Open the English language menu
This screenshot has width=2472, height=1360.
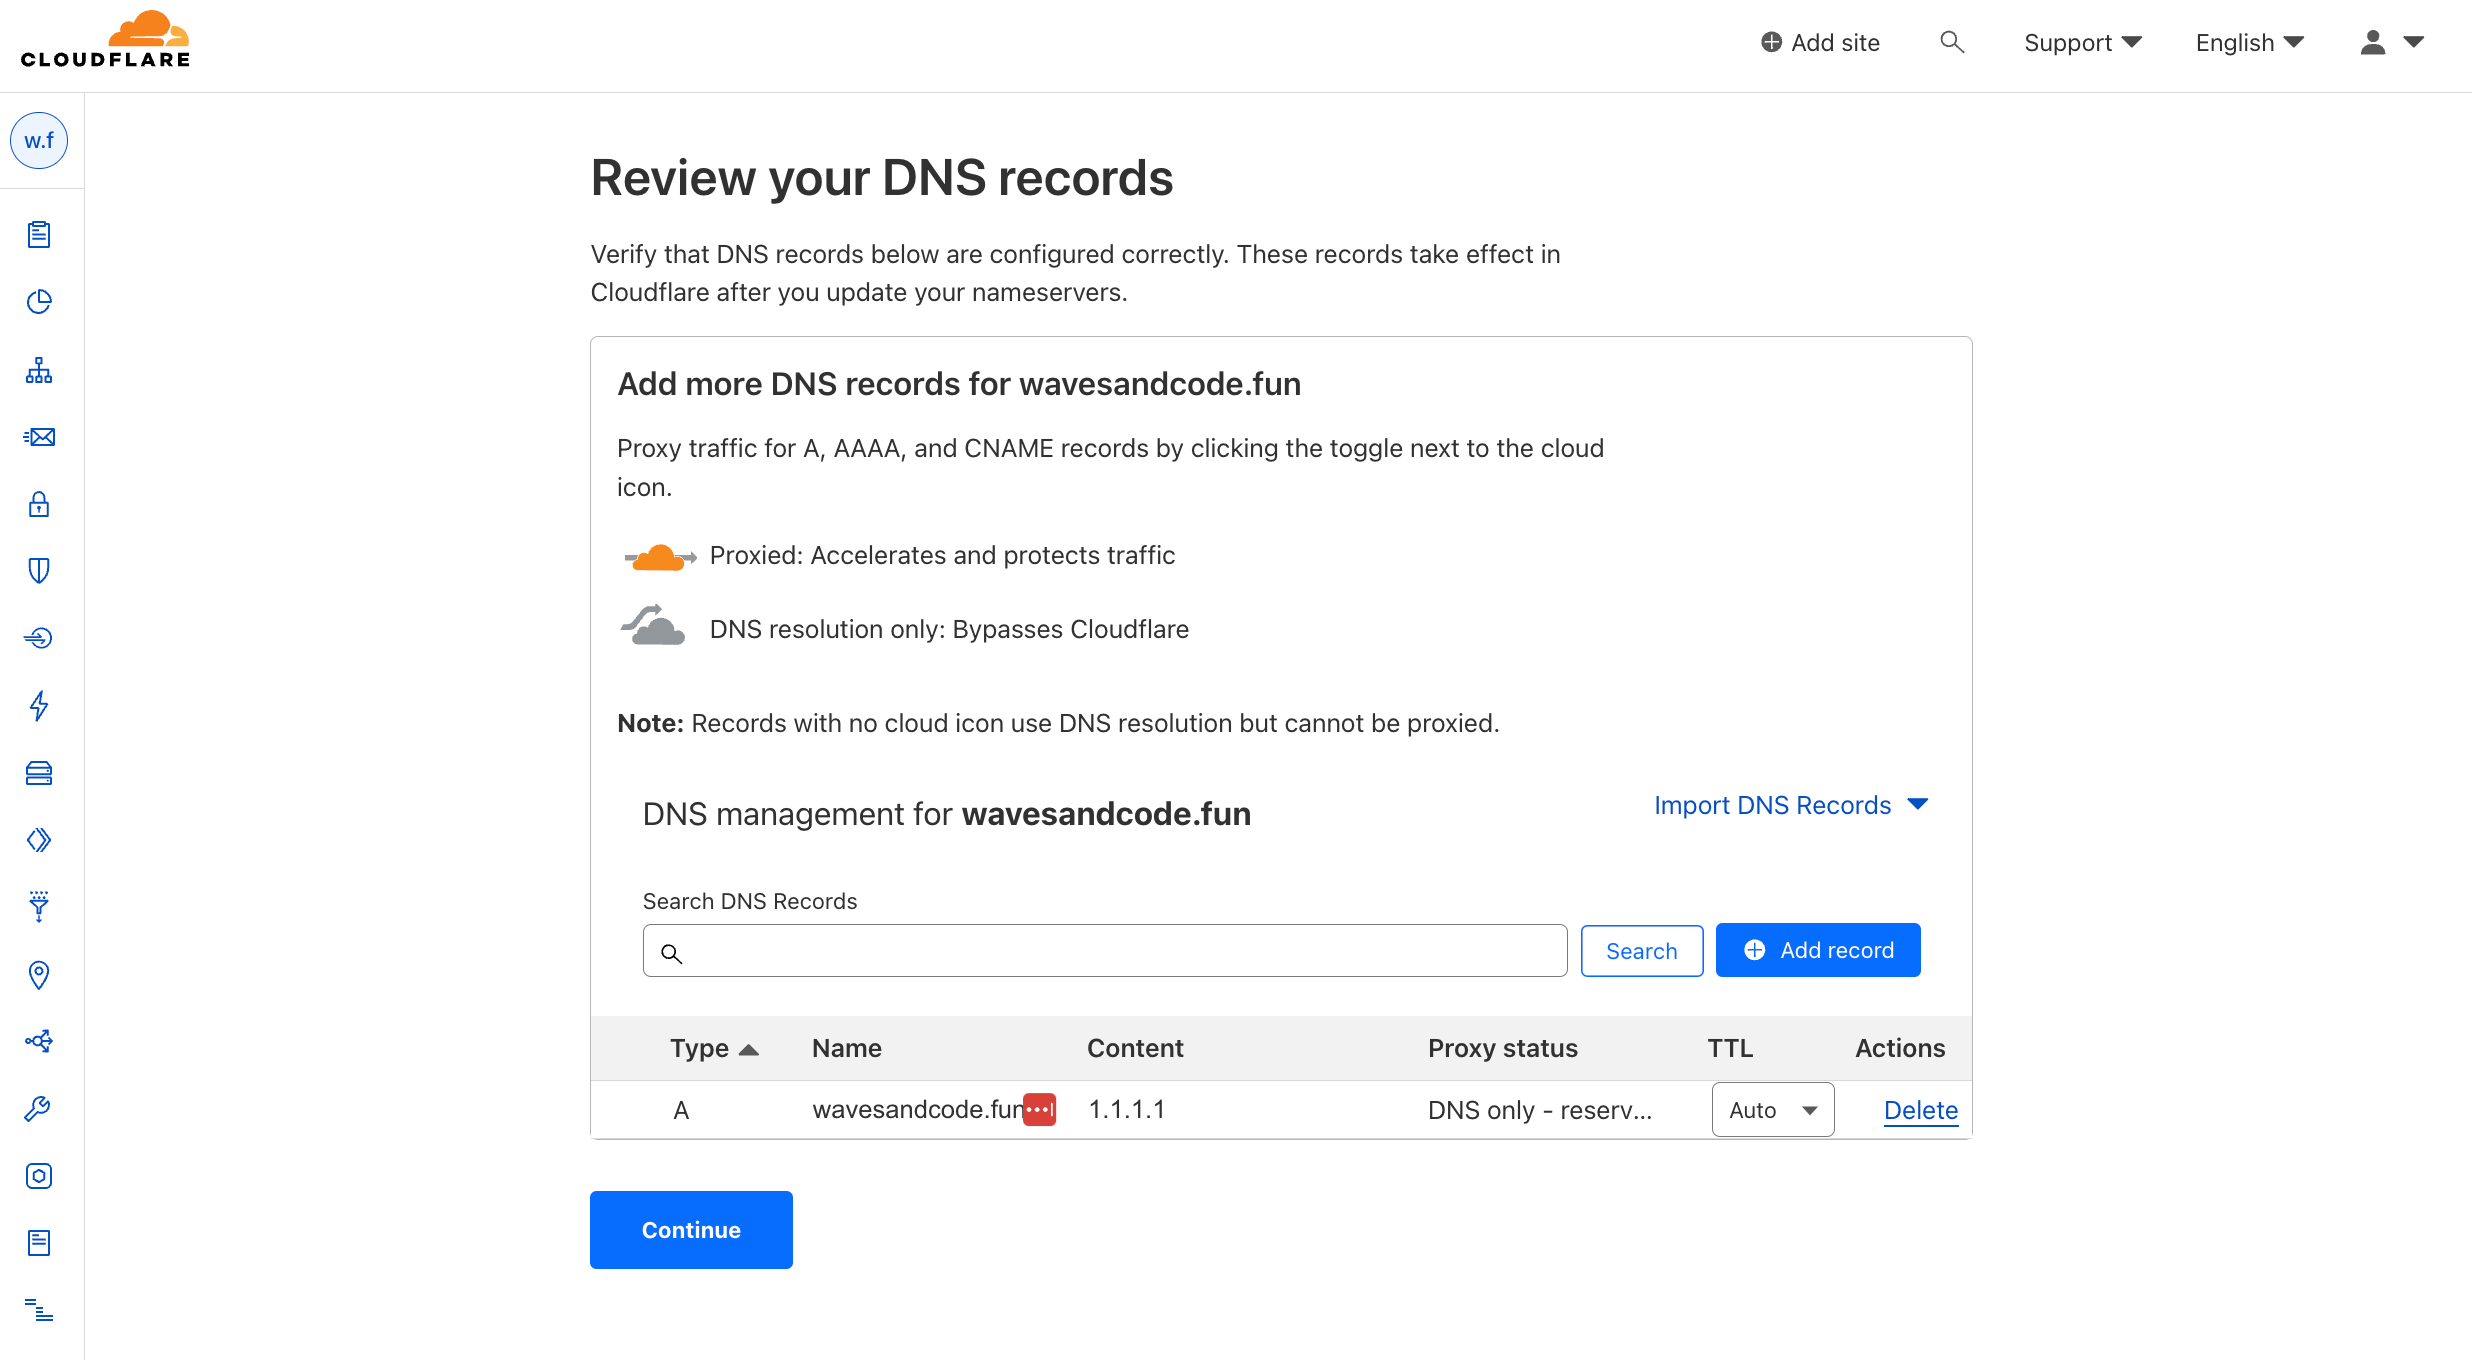(2250, 42)
